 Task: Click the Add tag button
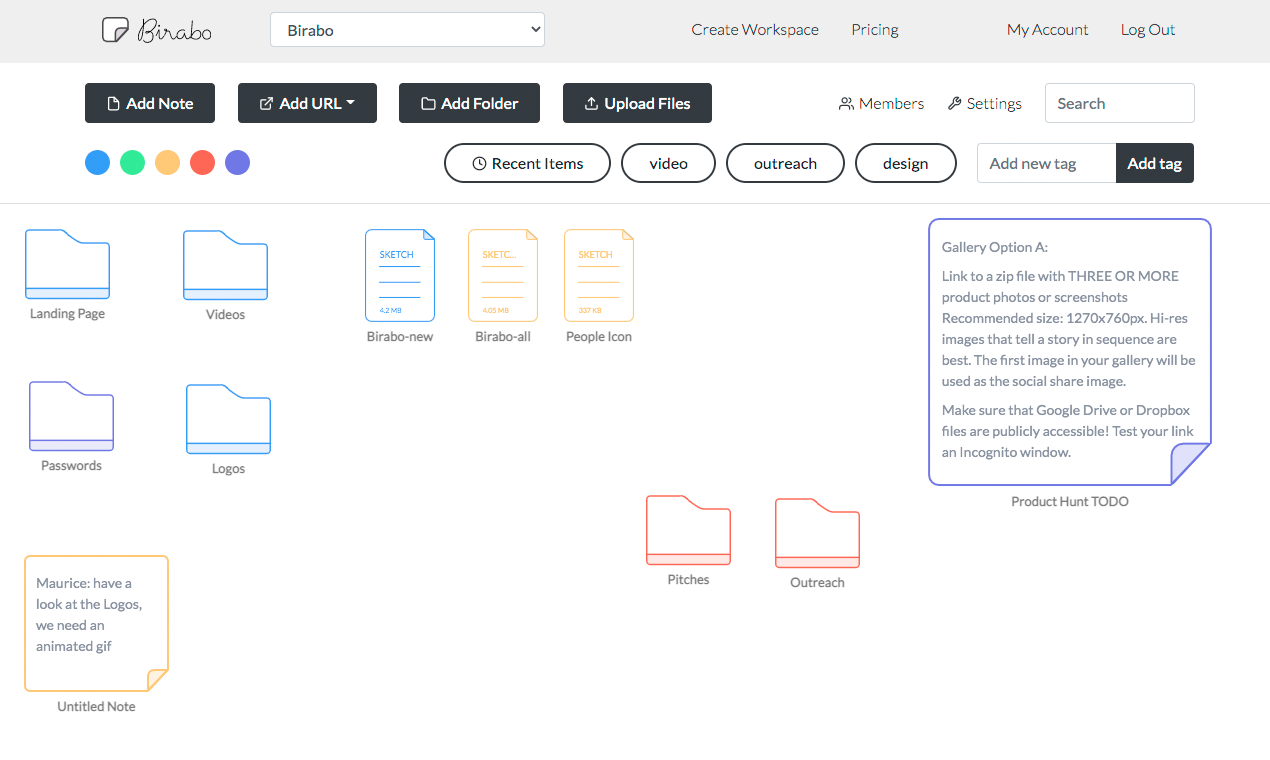[1155, 163]
